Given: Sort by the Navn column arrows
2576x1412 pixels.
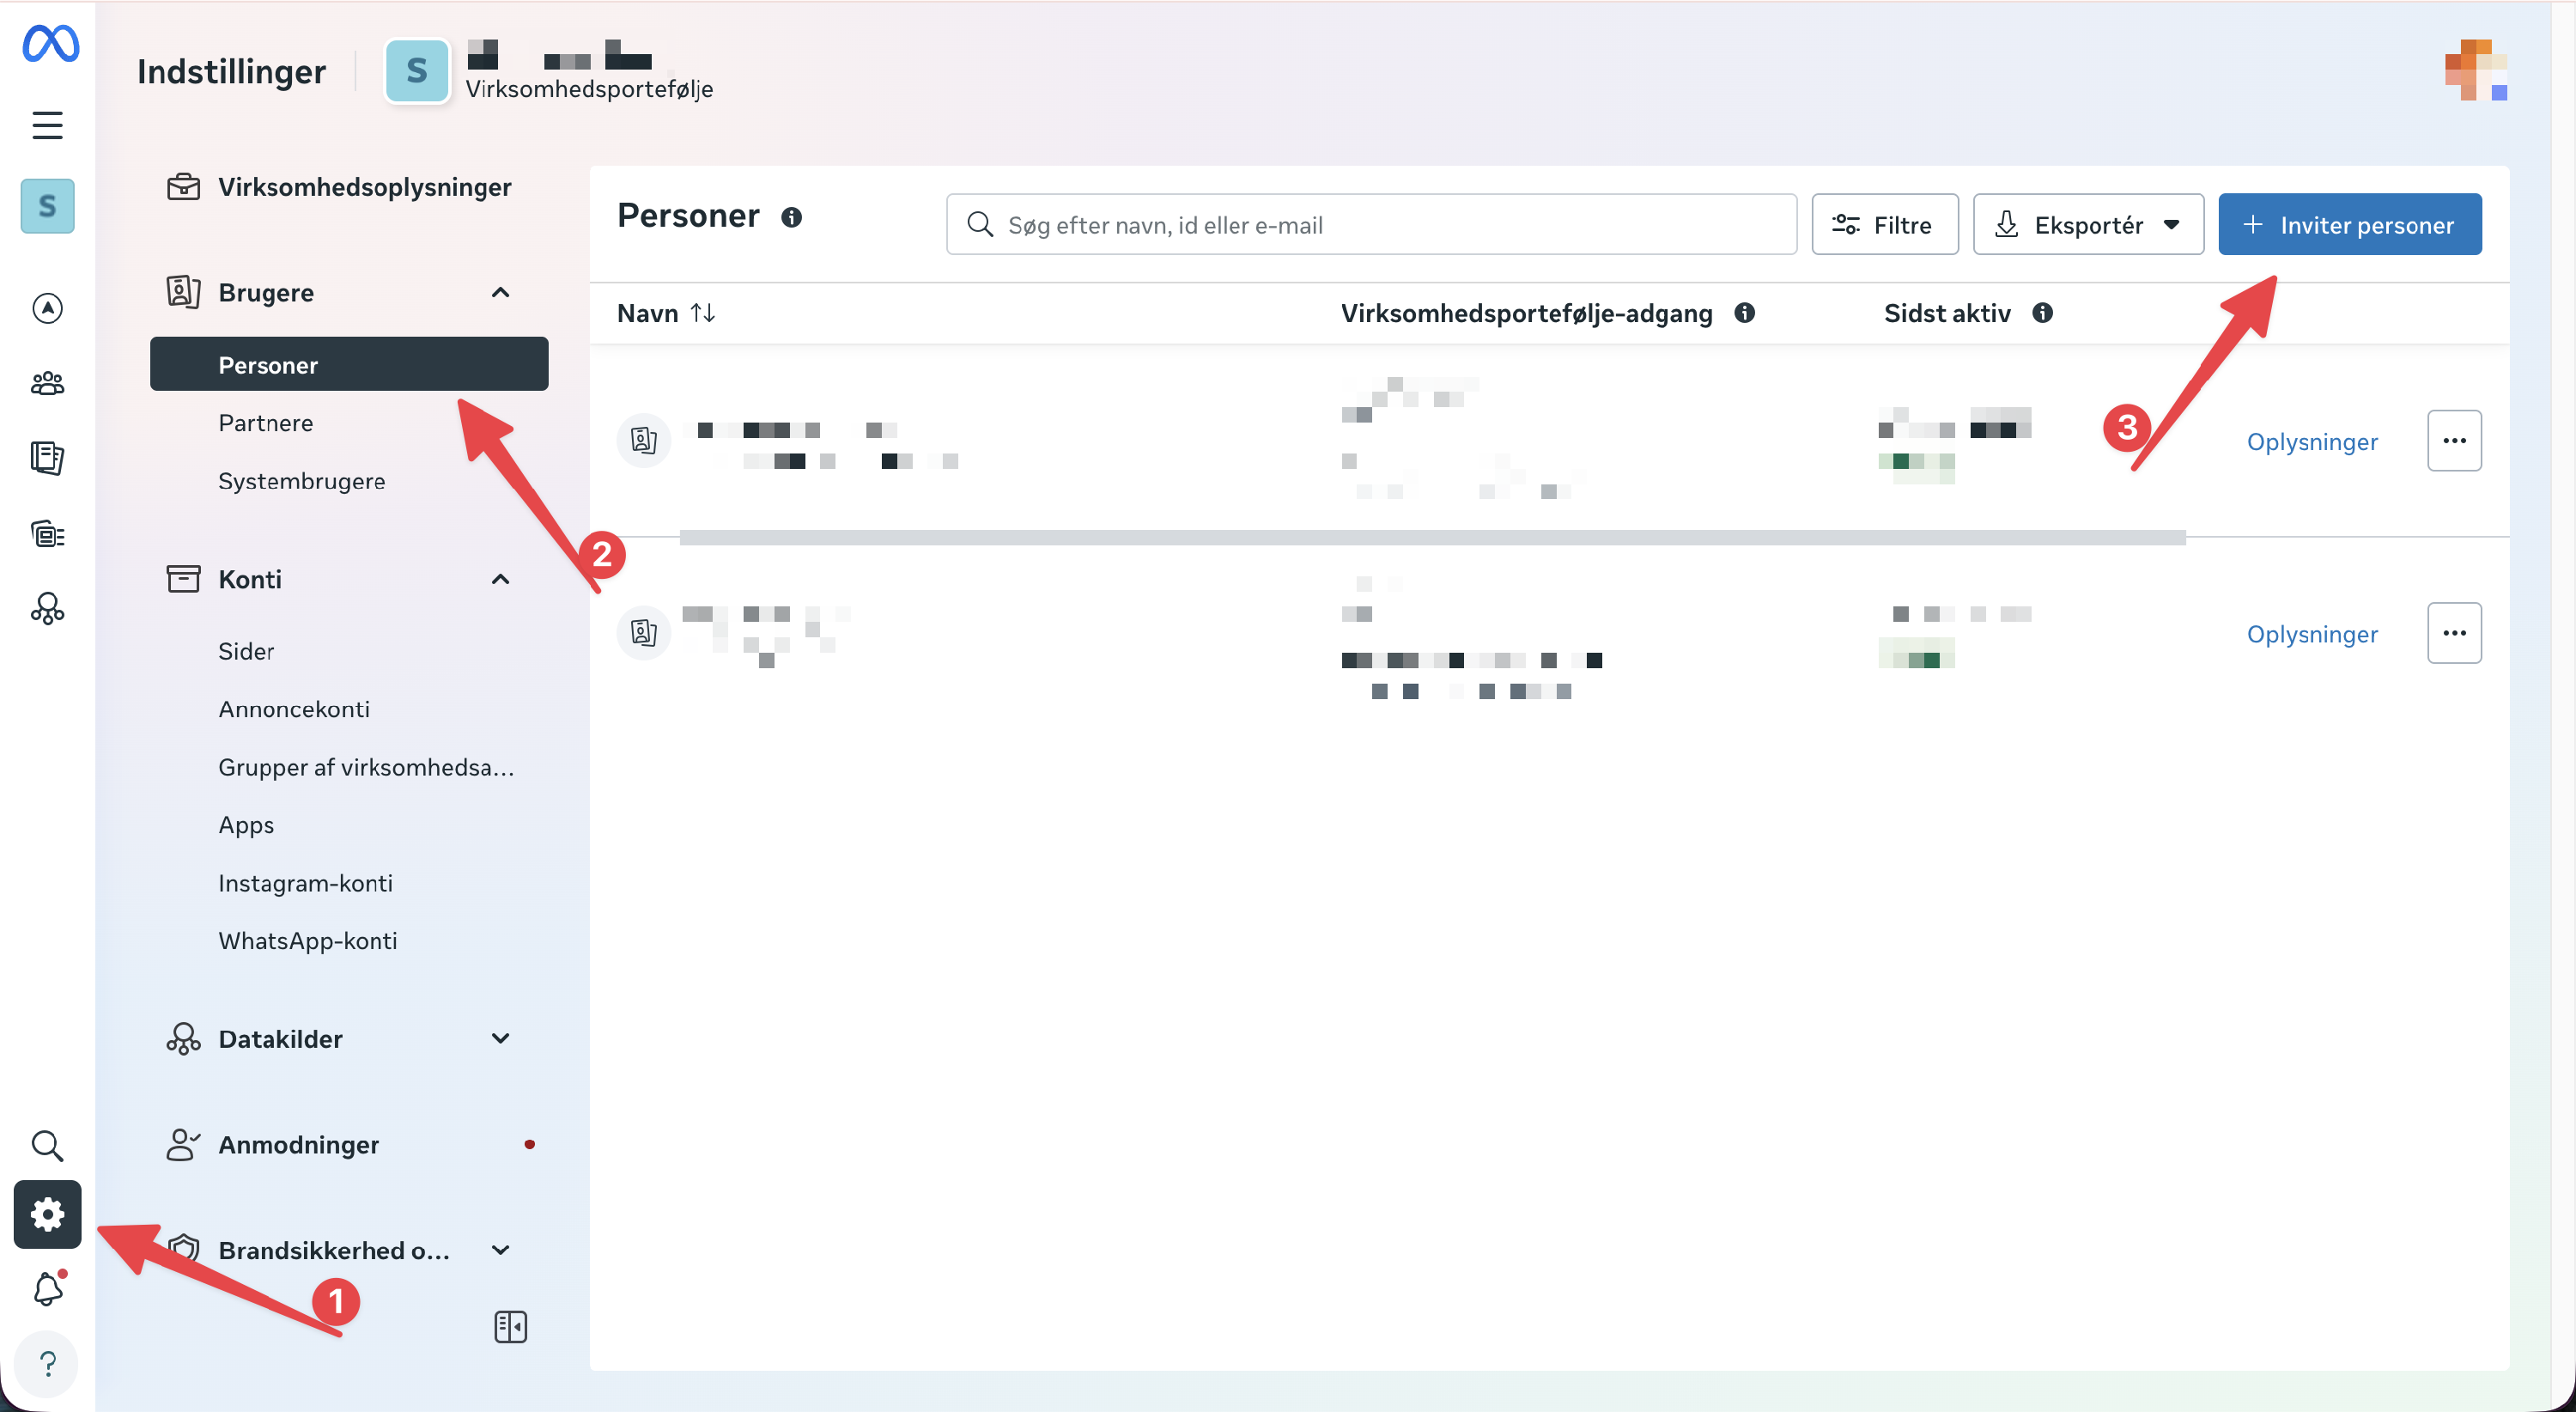Looking at the screenshot, I should coord(703,313).
